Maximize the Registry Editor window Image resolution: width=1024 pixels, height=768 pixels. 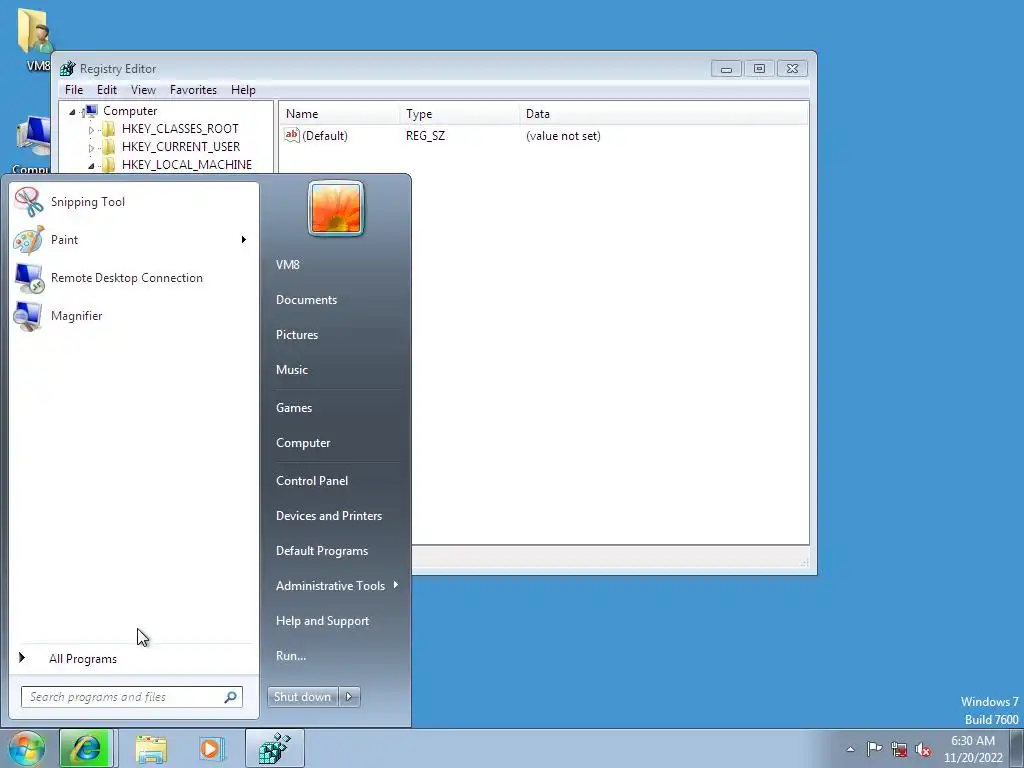(759, 69)
